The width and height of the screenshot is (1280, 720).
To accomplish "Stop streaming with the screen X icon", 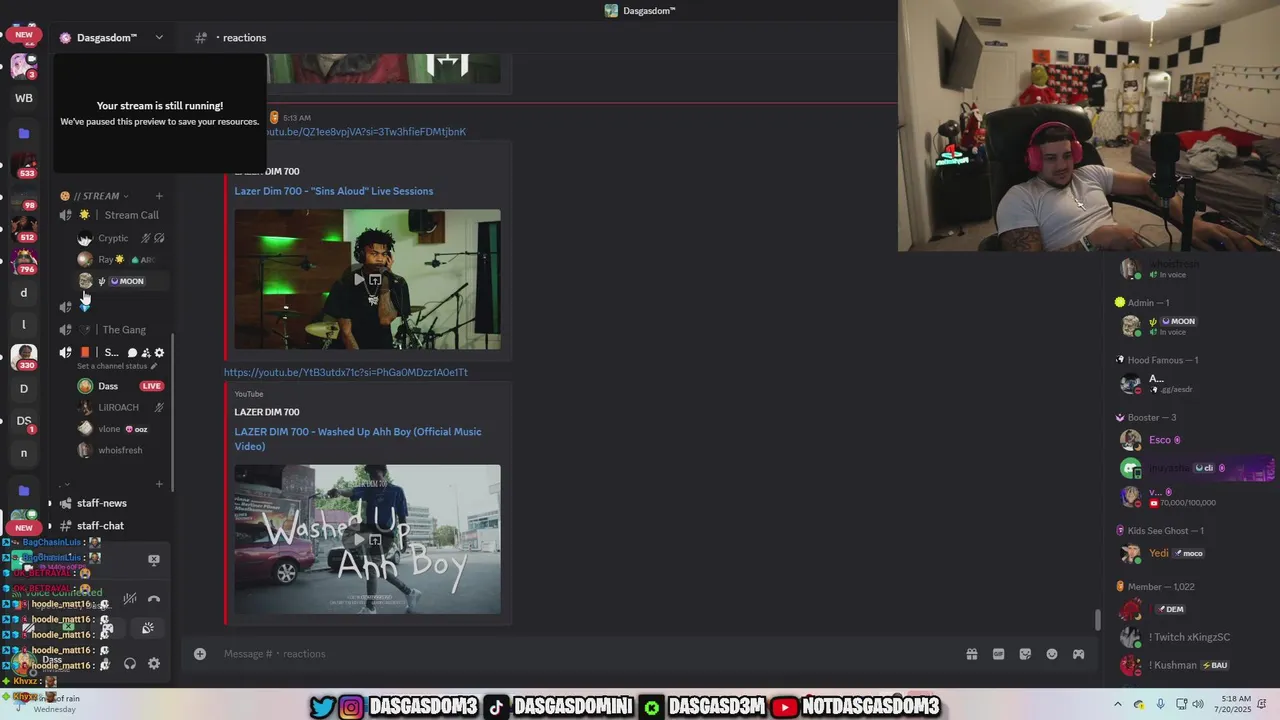I will tap(154, 560).
